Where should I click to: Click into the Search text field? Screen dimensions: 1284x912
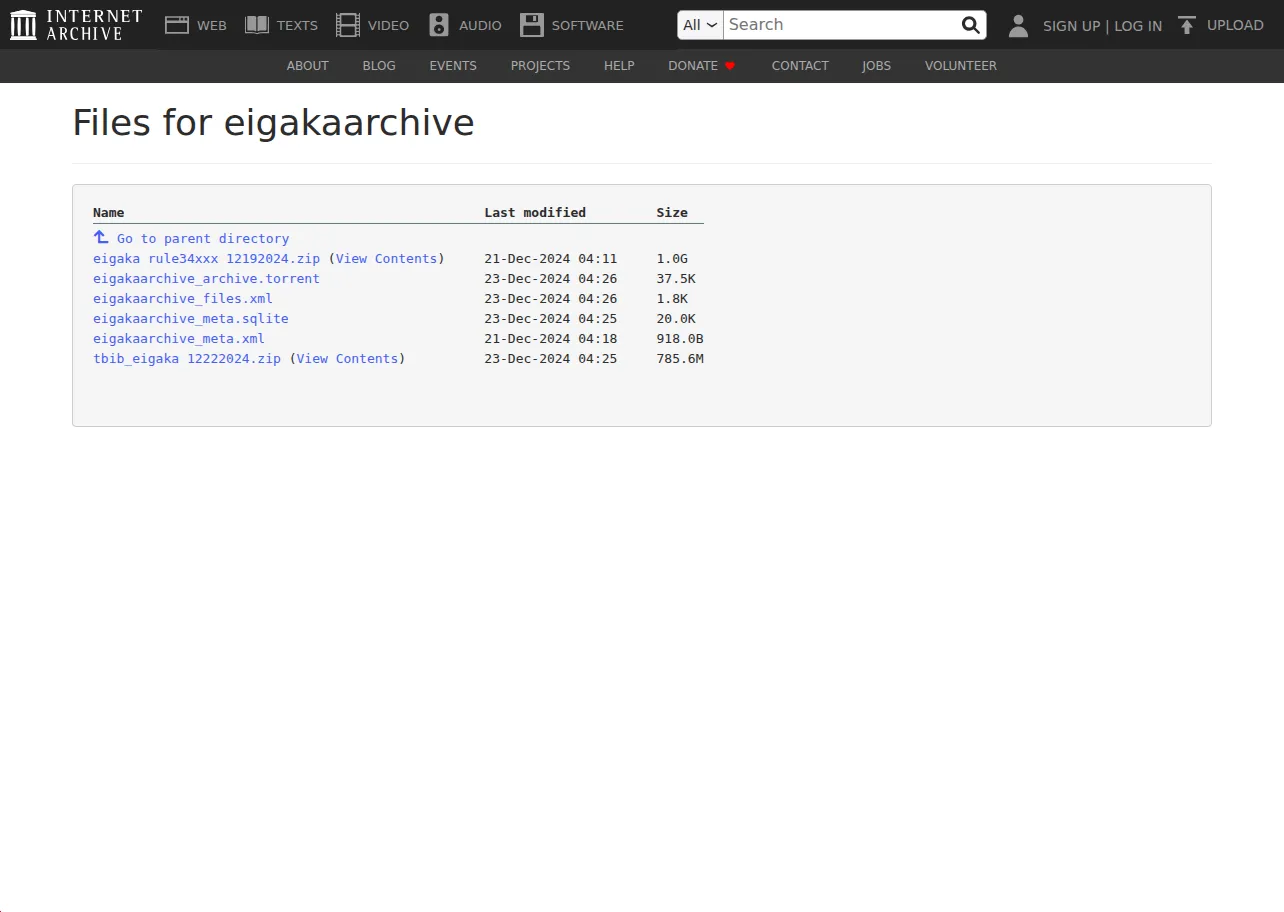(840, 25)
